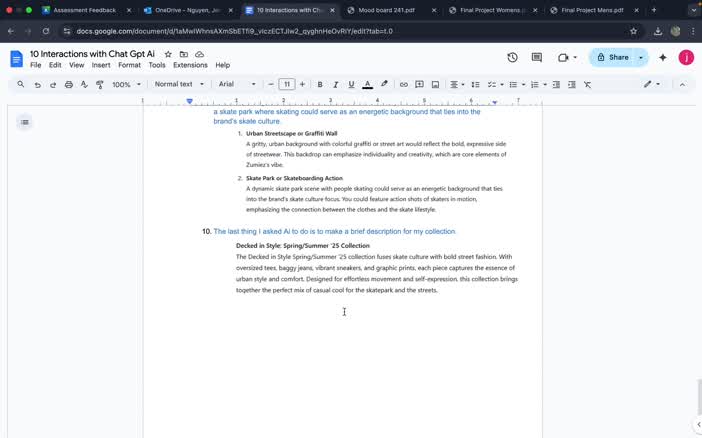The width and height of the screenshot is (702, 438).
Task: Toggle underline formatting
Action: point(351,84)
